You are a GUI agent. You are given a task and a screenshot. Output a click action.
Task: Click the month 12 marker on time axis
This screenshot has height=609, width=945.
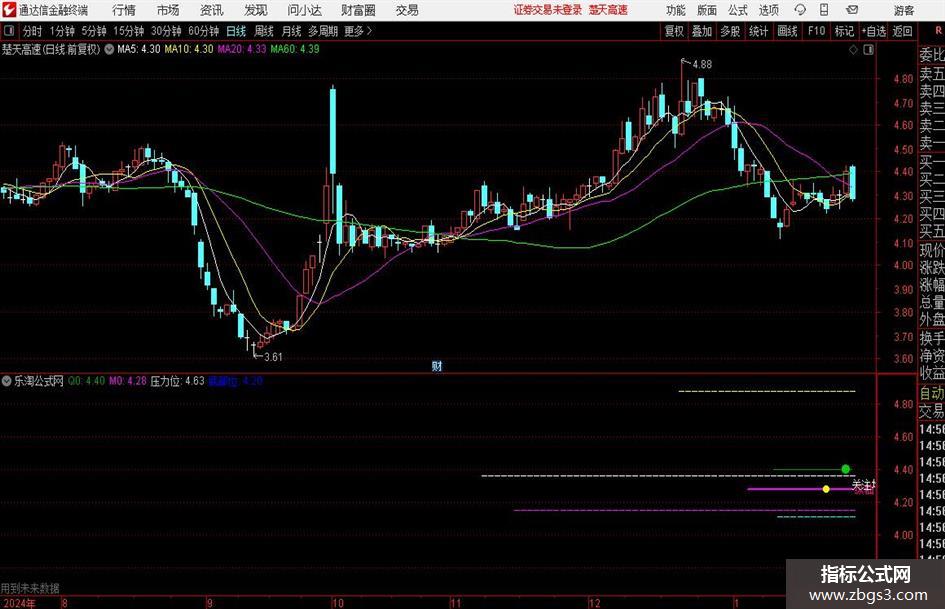click(x=595, y=603)
